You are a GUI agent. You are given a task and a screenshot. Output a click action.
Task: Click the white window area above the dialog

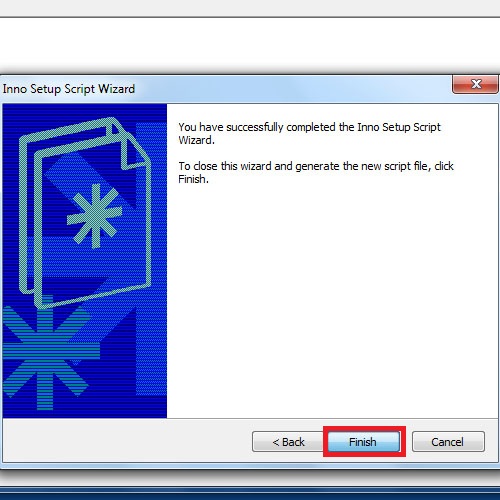pos(250,45)
